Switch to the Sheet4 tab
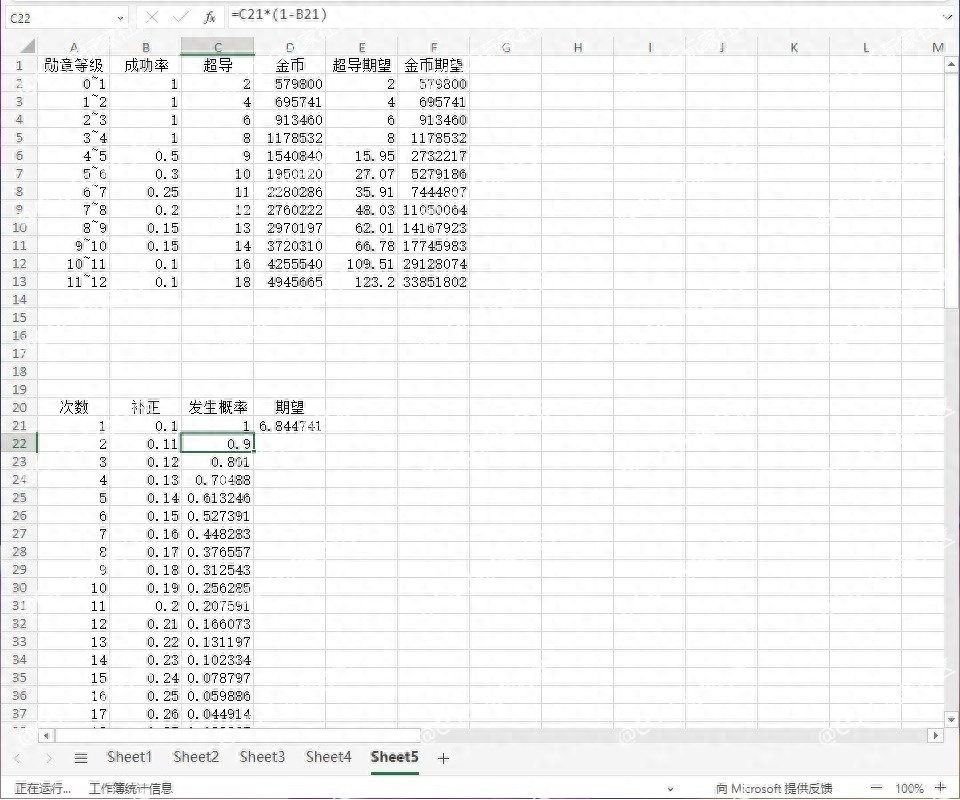 [x=329, y=757]
